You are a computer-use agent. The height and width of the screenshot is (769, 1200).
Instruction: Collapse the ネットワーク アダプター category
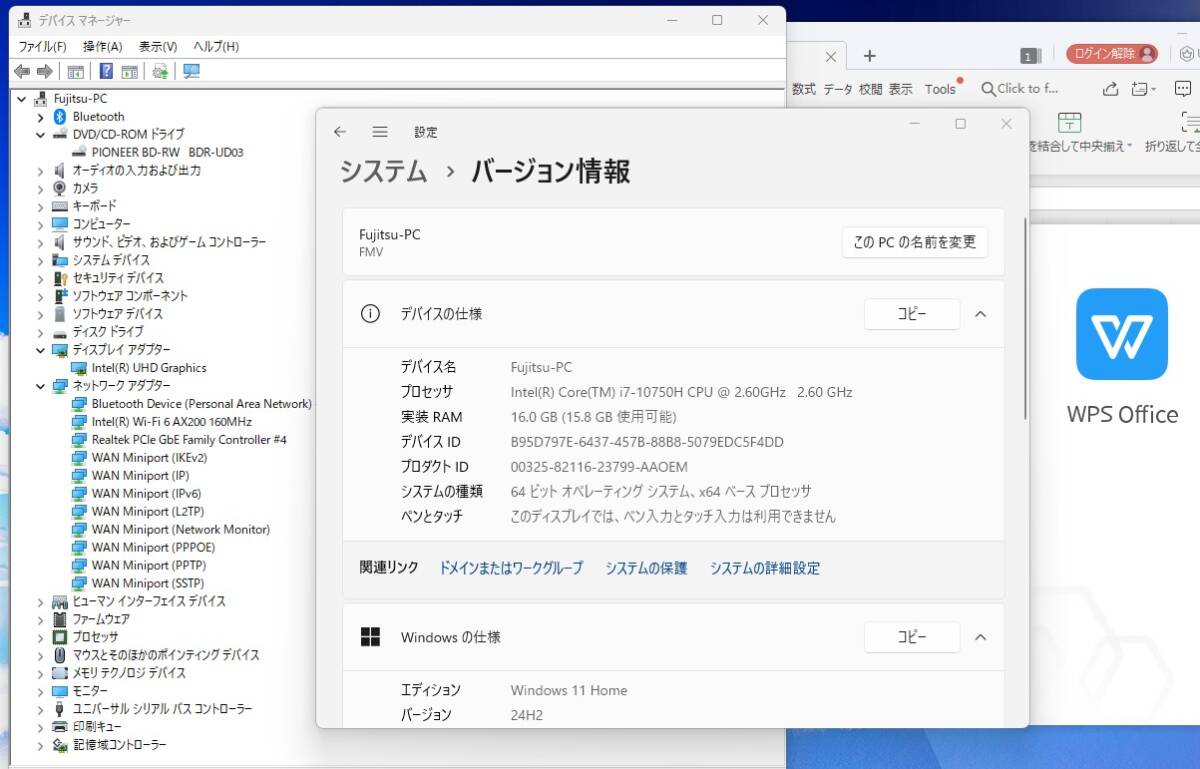tap(40, 386)
